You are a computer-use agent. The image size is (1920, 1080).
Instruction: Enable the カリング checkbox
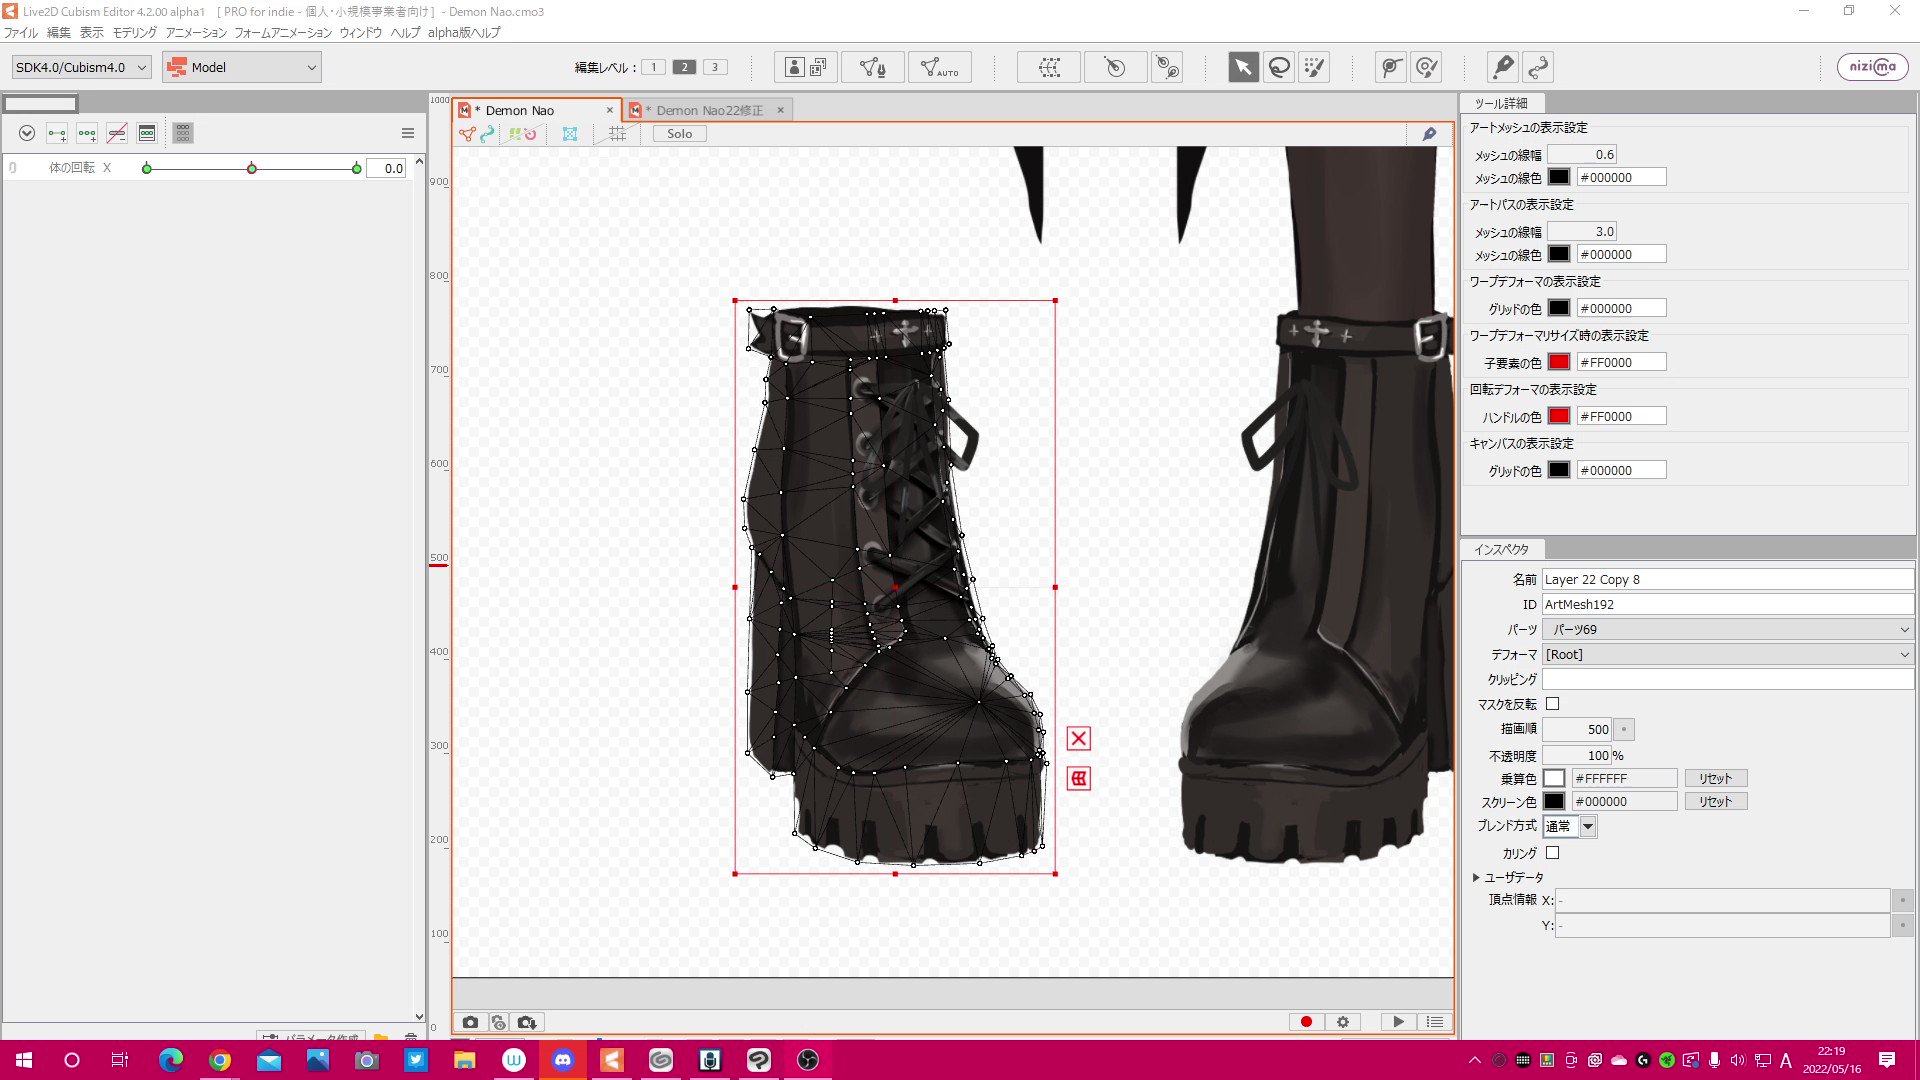click(x=1552, y=853)
